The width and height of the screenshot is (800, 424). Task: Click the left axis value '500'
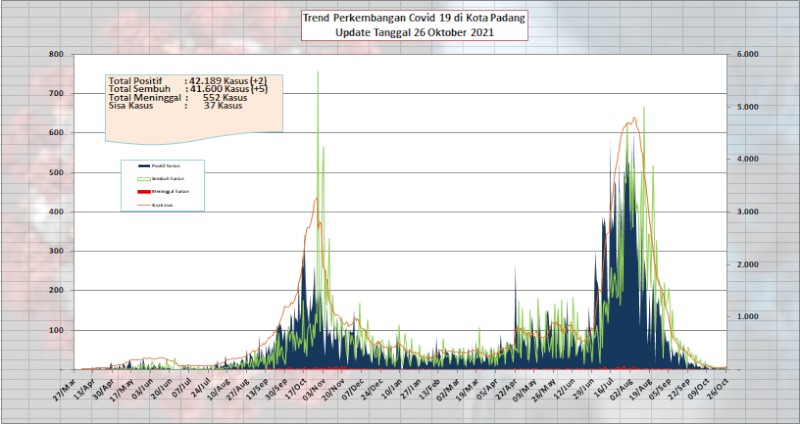pos(56,172)
